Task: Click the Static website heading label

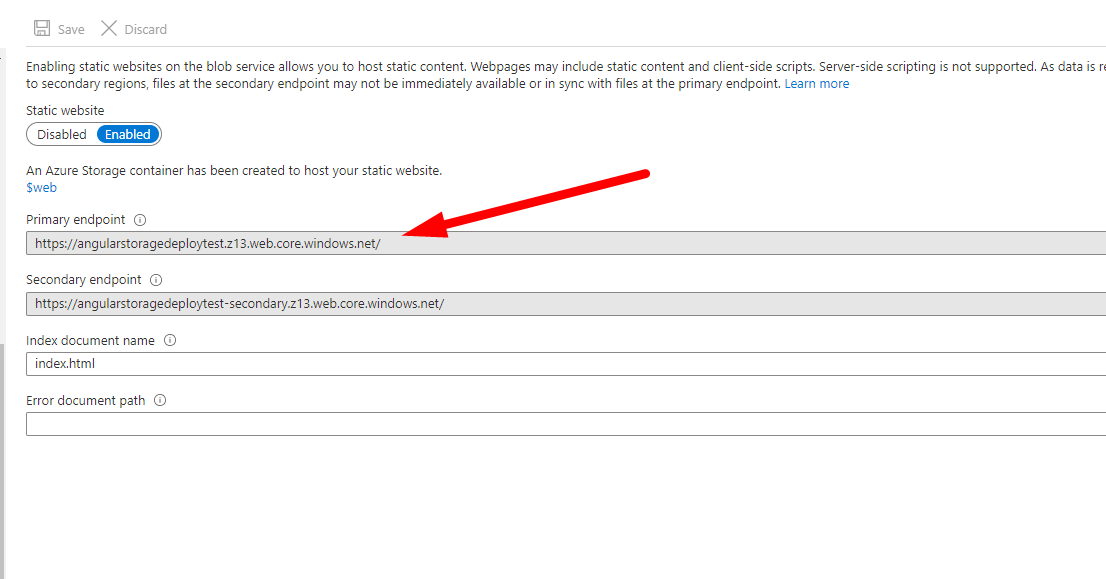Action: pos(65,111)
